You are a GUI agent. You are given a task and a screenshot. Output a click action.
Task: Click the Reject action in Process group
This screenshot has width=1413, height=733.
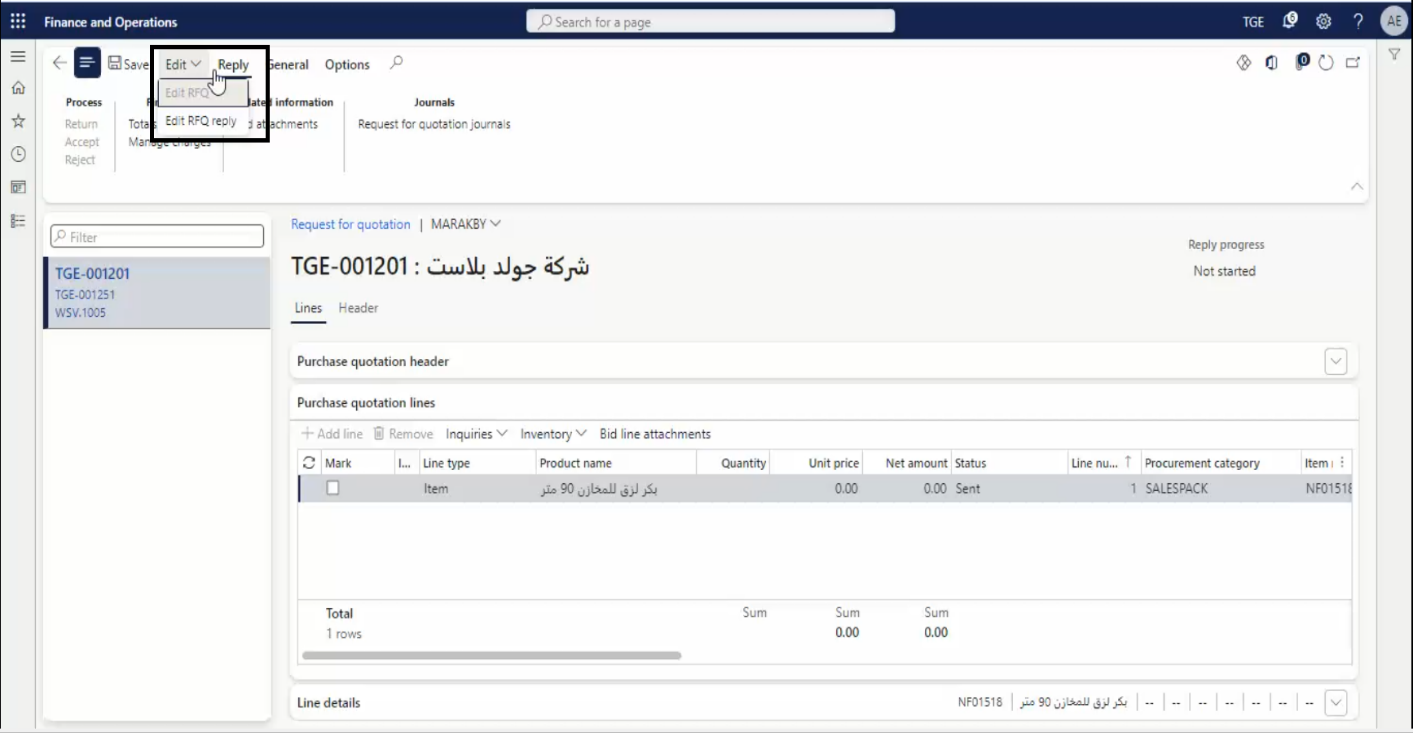80,160
